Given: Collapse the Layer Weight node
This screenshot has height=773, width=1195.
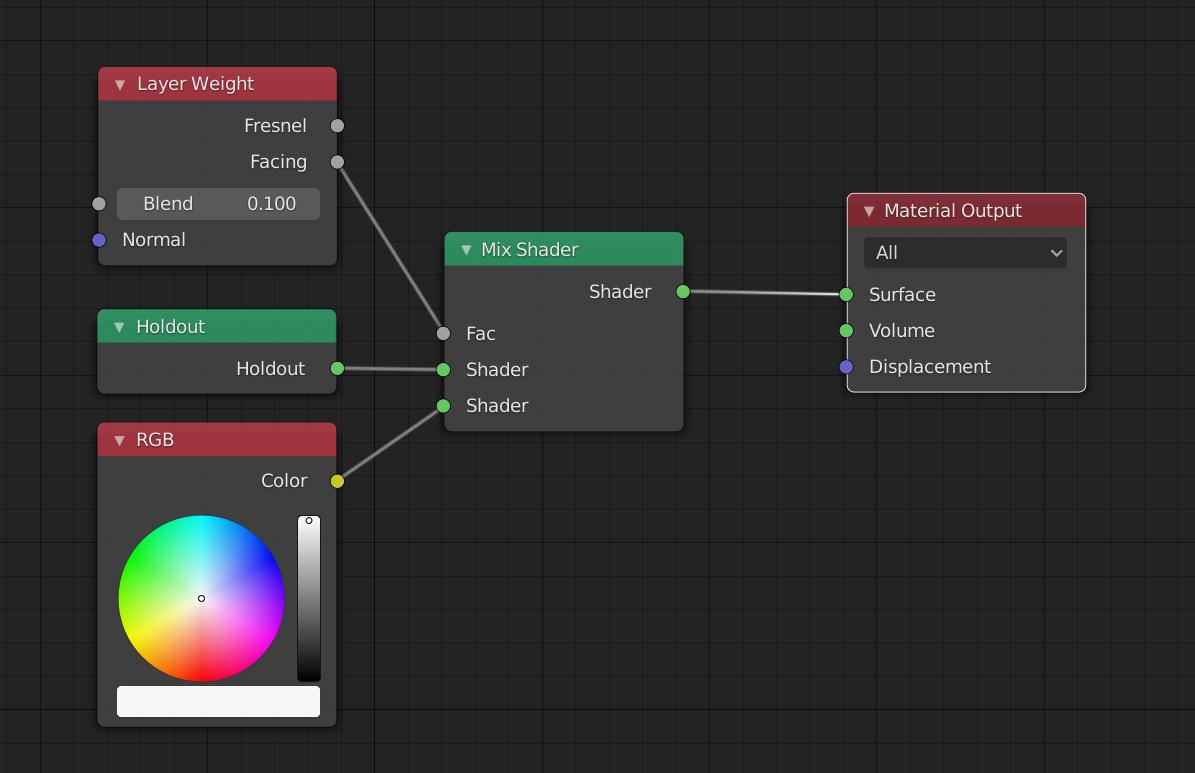Looking at the screenshot, I should coord(119,84).
